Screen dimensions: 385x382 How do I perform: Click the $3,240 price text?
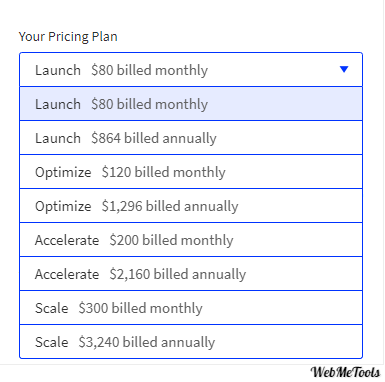[x=99, y=342]
